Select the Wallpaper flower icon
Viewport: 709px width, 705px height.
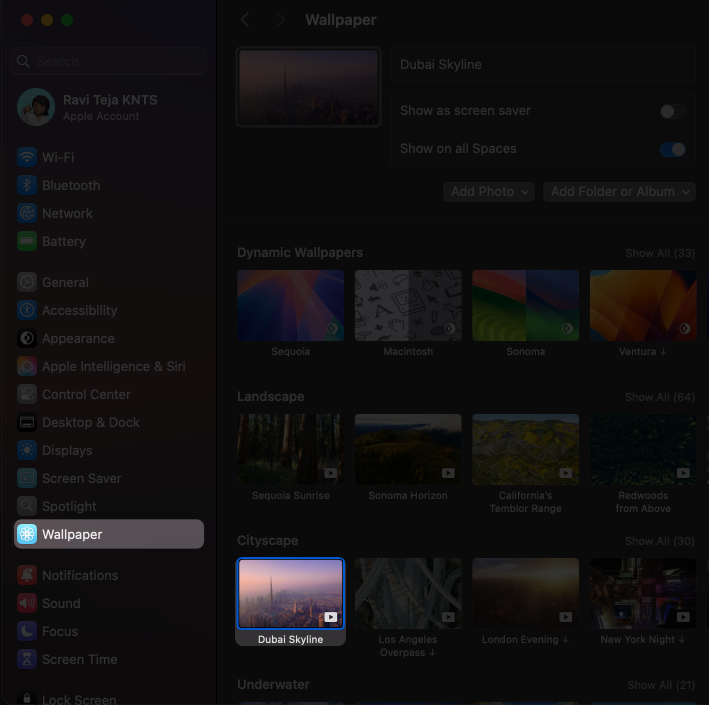point(27,535)
